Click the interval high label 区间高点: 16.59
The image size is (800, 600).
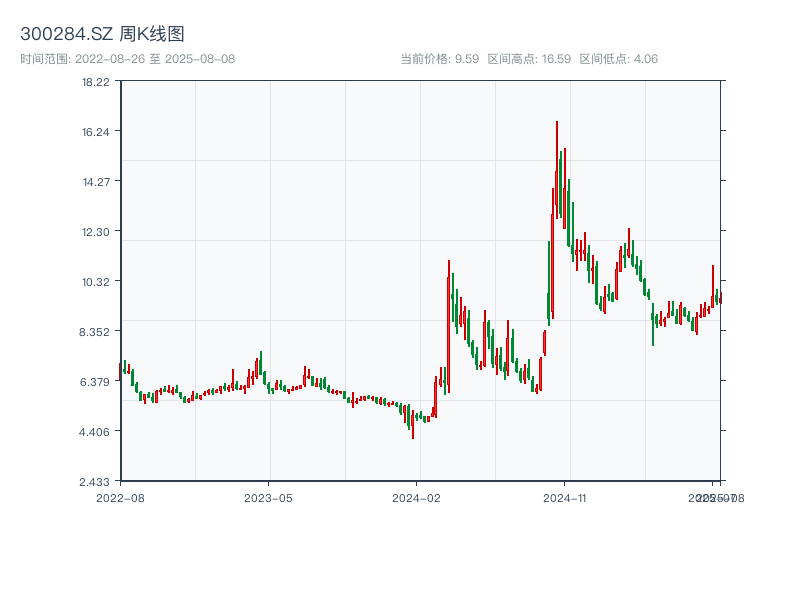[x=529, y=59]
